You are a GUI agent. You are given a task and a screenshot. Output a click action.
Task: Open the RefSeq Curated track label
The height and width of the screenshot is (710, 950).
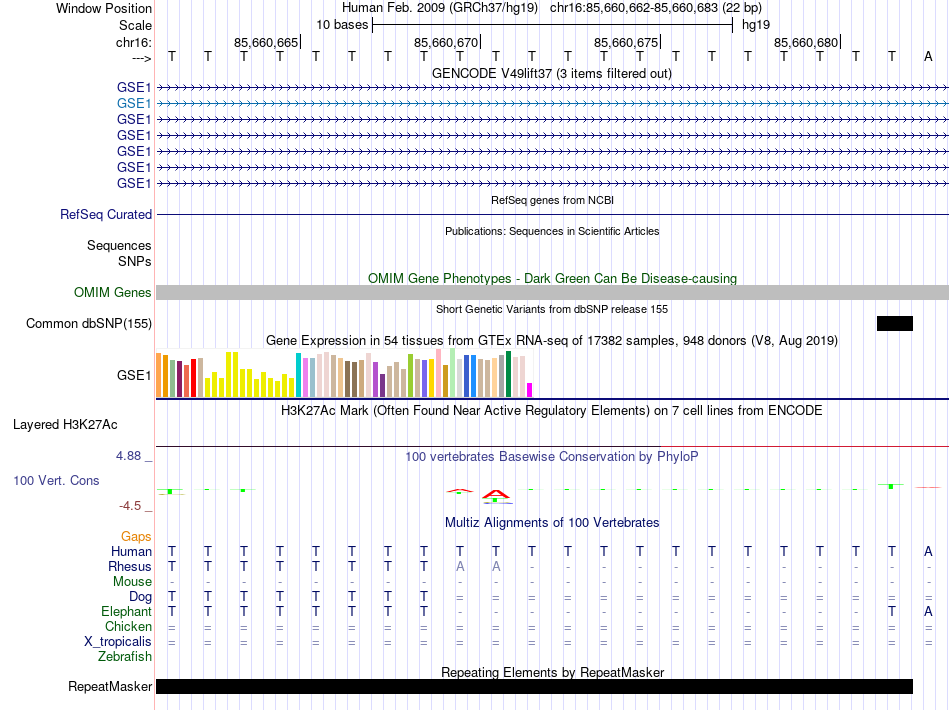(x=106, y=214)
